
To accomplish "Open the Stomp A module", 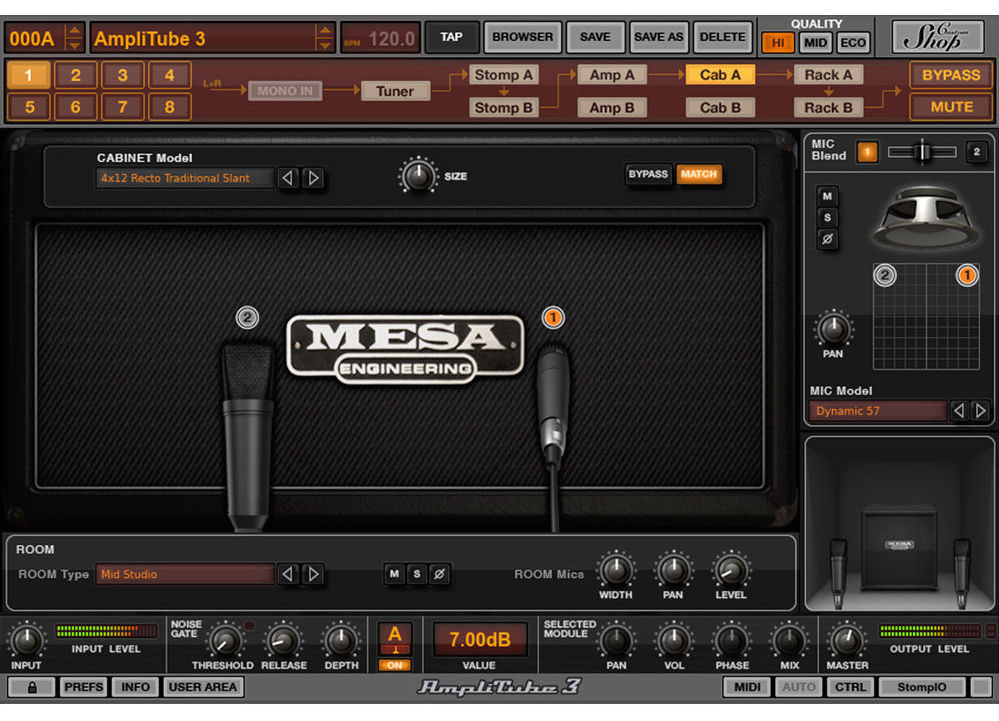I will (x=503, y=75).
